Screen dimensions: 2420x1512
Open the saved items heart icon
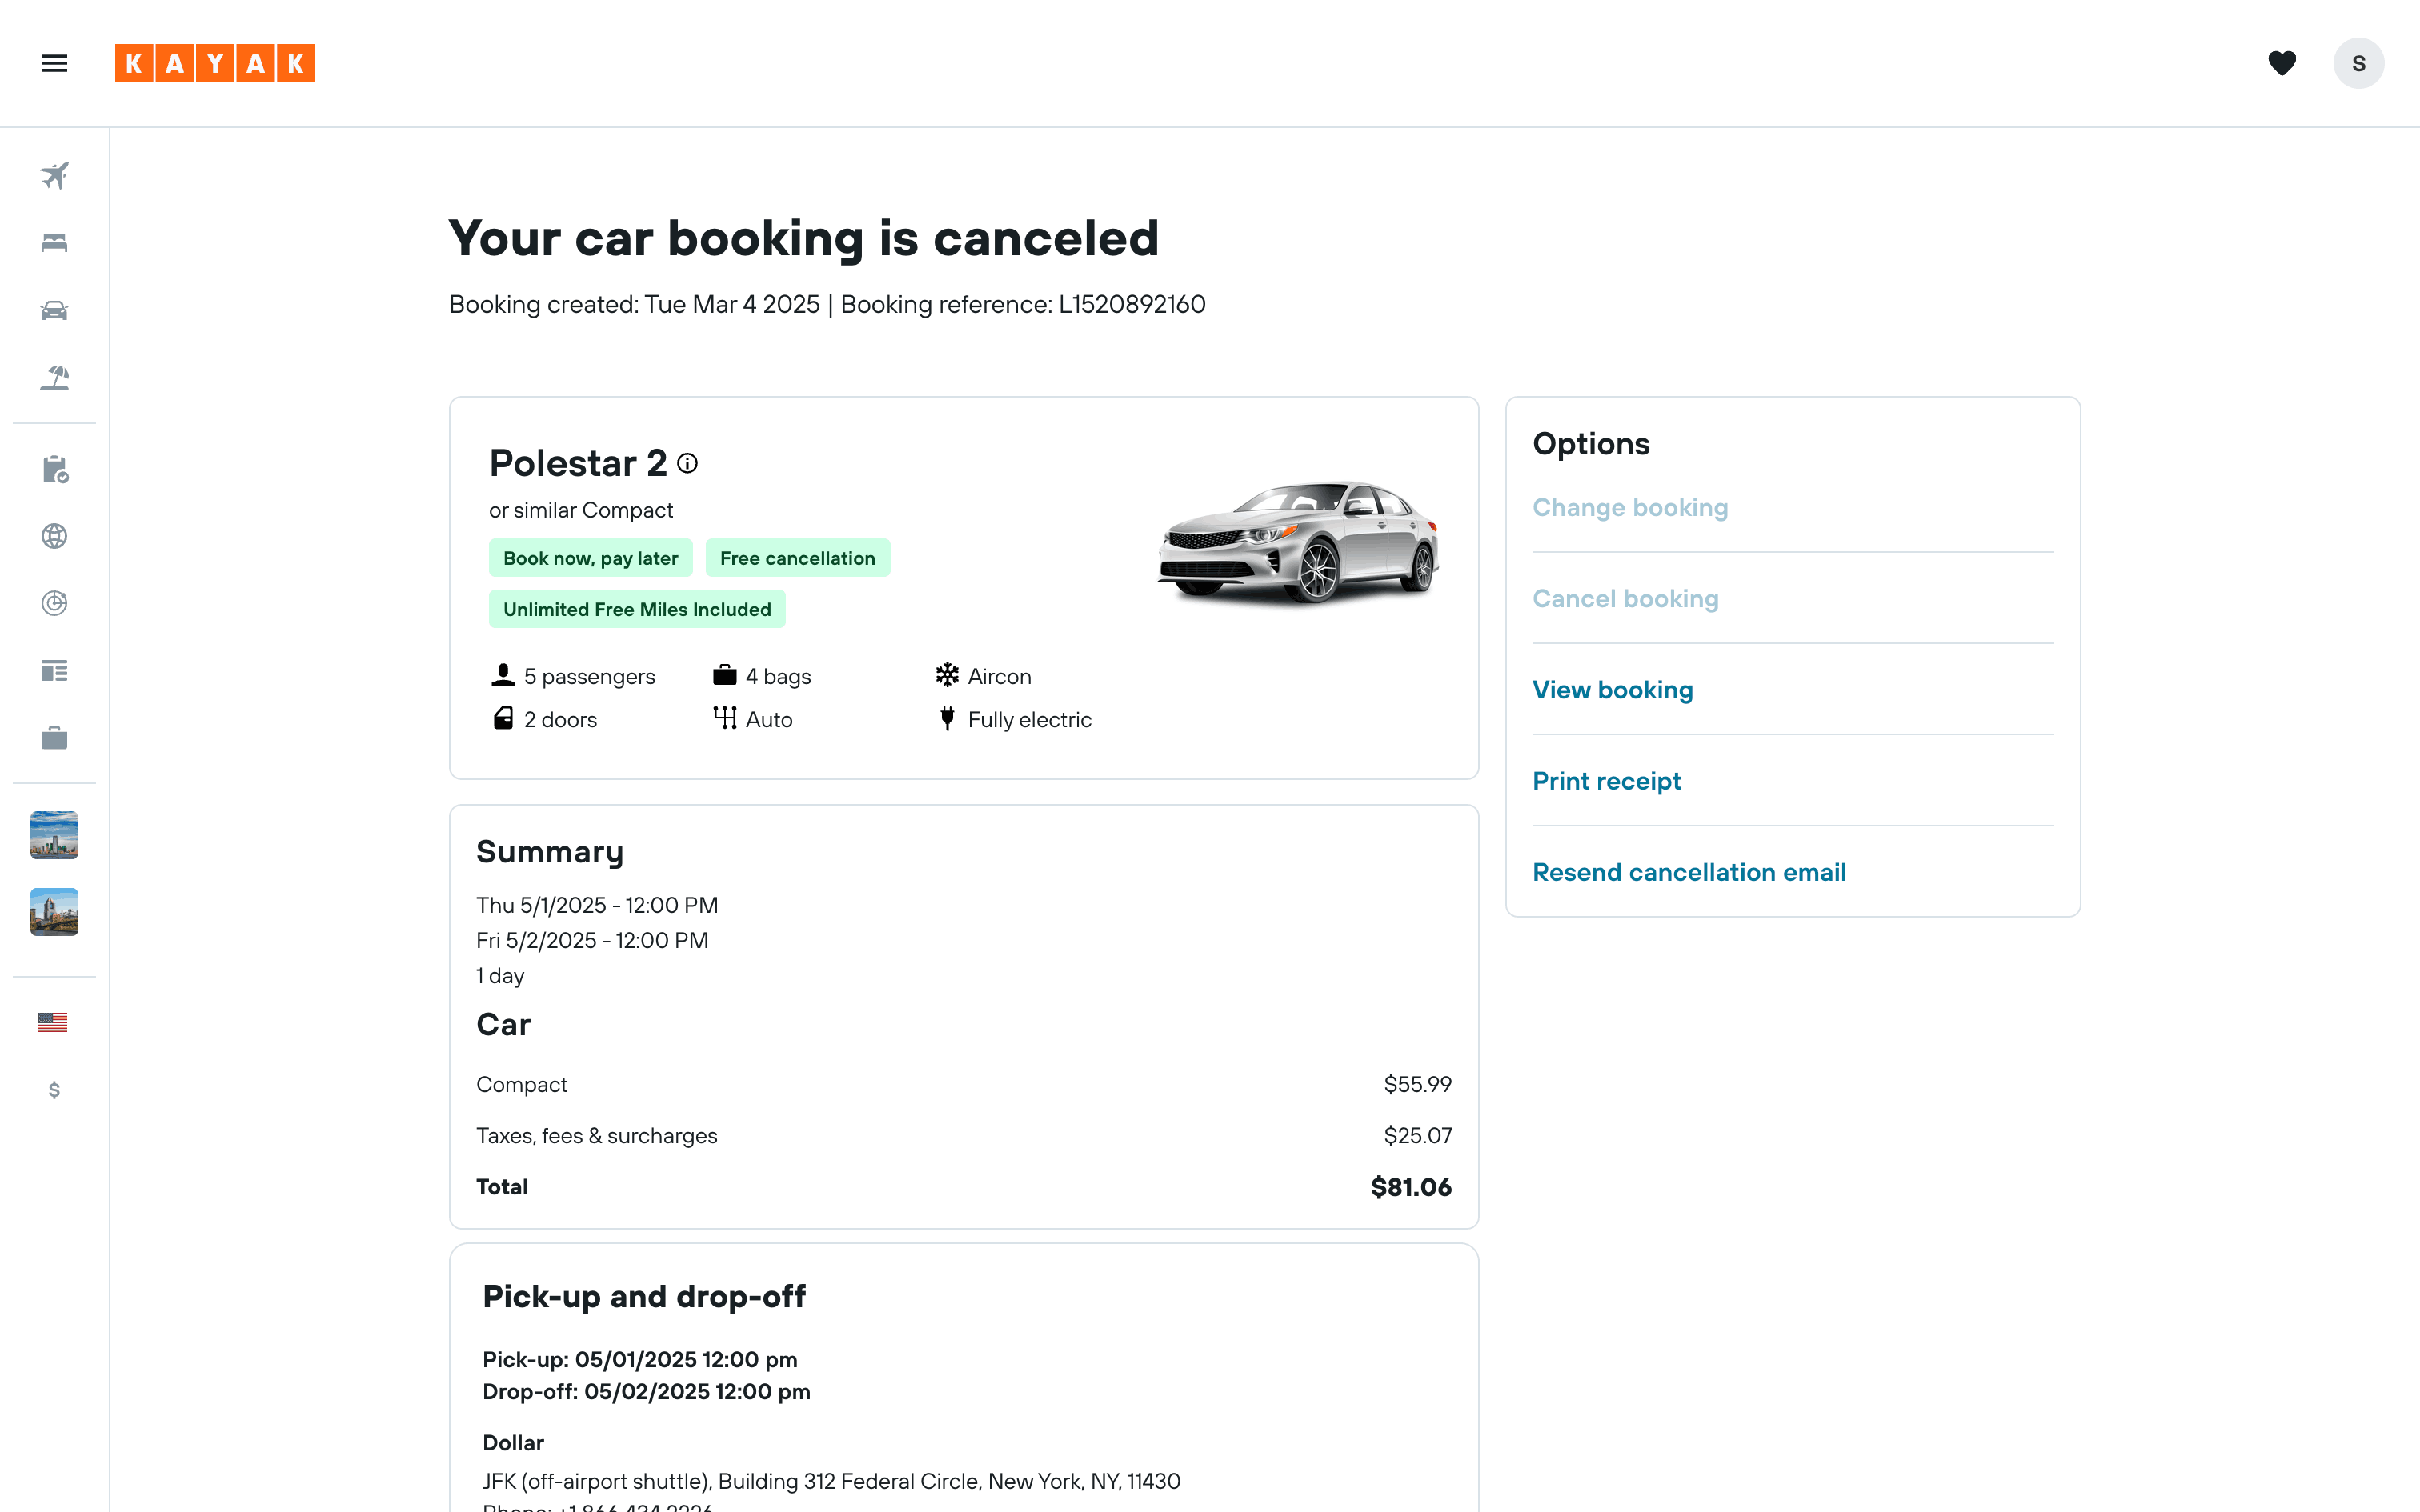point(2281,63)
